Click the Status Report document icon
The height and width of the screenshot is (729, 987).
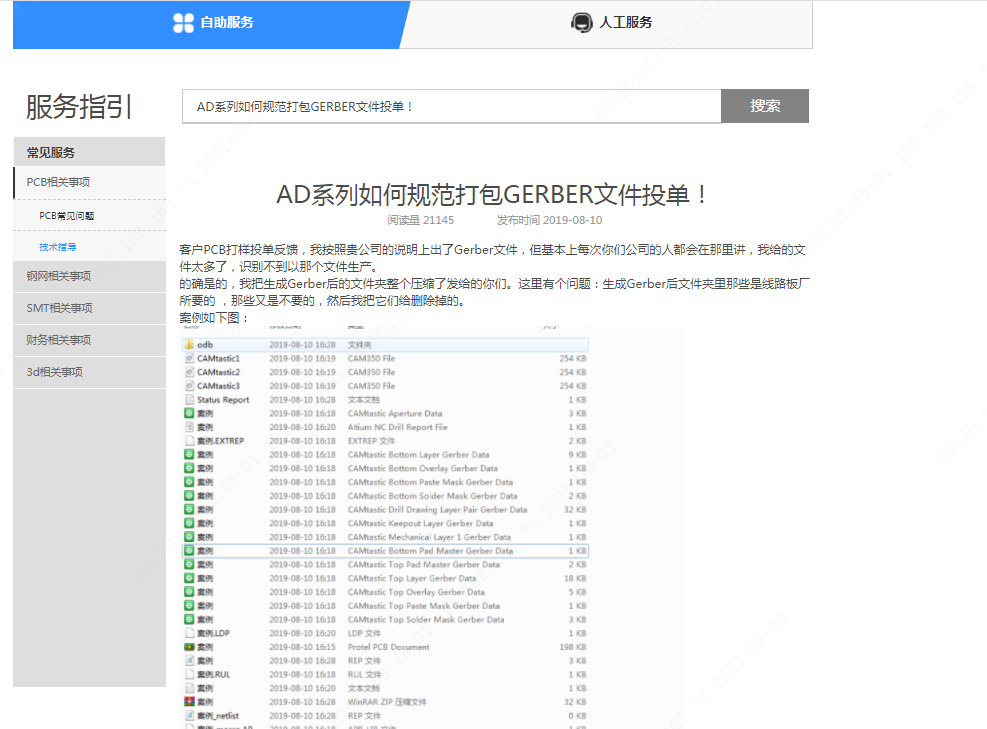coord(188,400)
